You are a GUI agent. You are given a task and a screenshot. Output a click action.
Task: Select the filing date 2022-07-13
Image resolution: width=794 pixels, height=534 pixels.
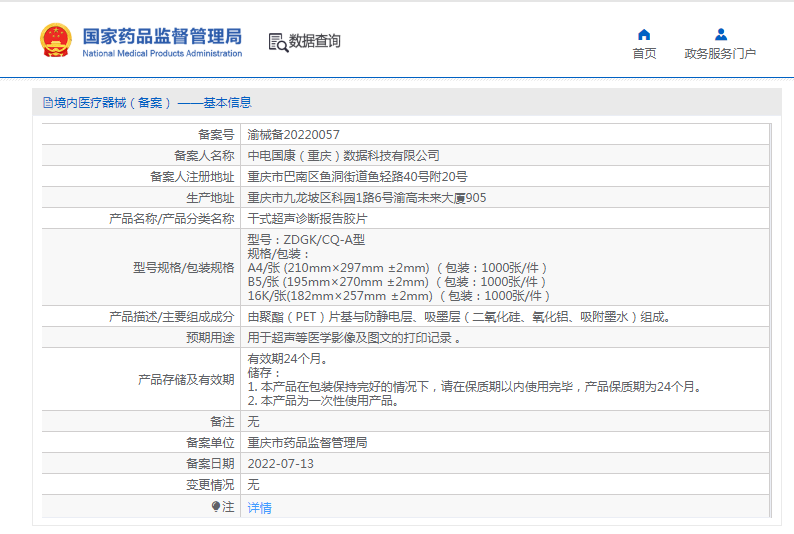[281, 464]
